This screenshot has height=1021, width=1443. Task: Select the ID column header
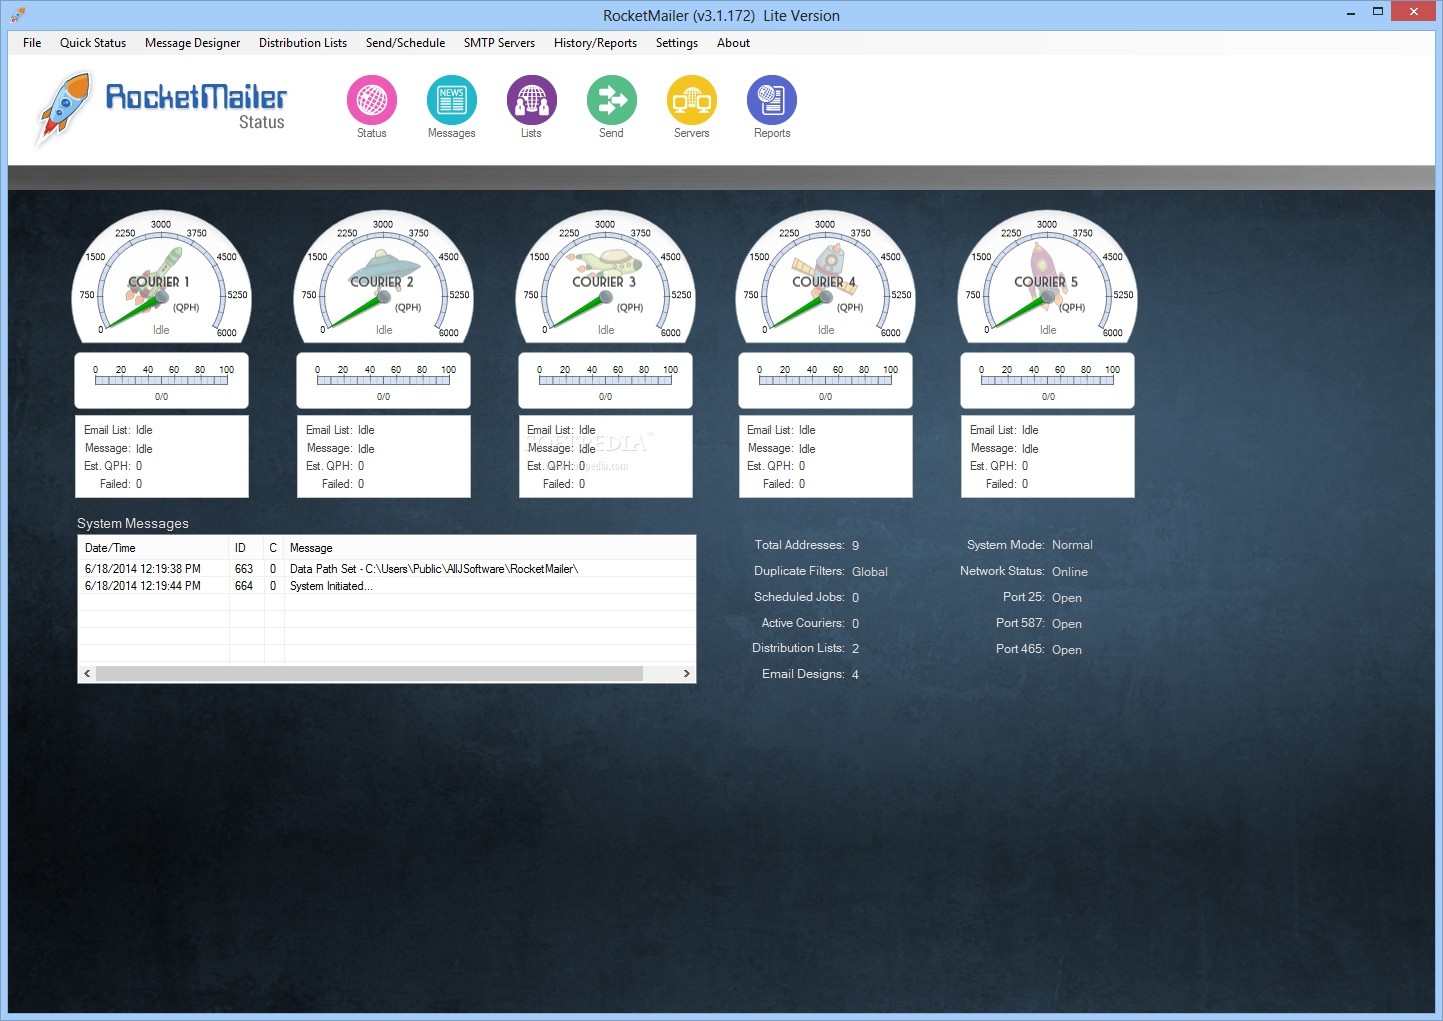(247, 548)
